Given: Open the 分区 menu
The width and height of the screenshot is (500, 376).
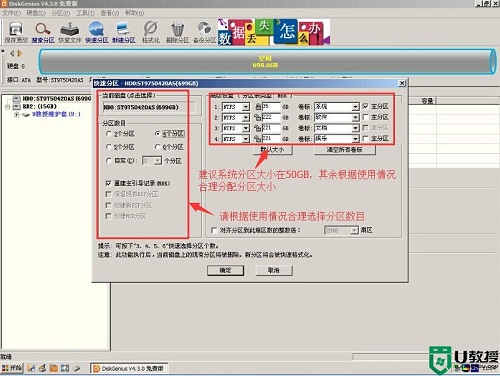Looking at the screenshot, I should [61, 13].
